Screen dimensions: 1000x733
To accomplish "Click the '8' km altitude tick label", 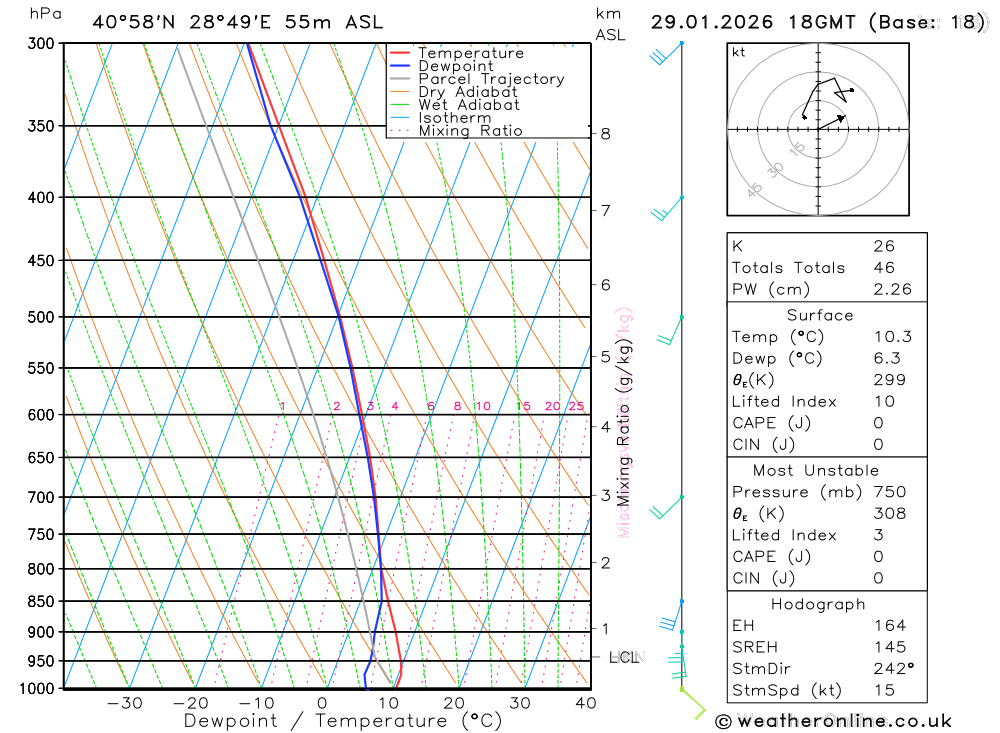I will pos(605,134).
